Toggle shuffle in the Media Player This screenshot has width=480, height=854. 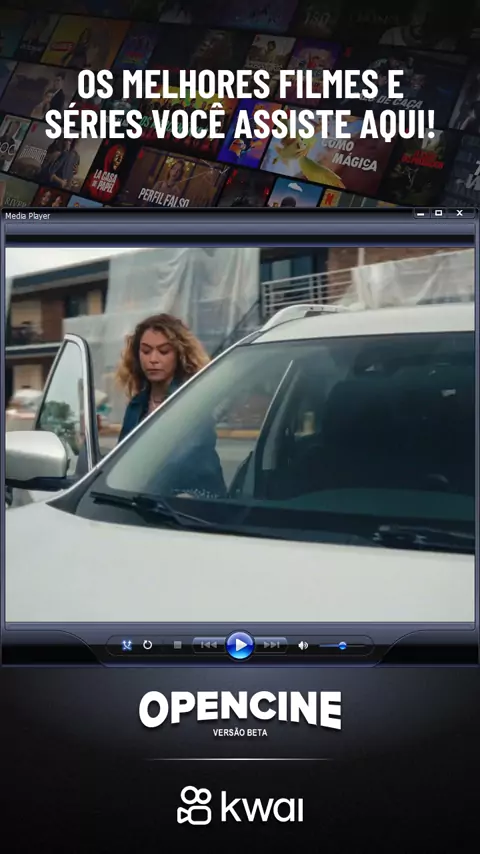[127, 645]
